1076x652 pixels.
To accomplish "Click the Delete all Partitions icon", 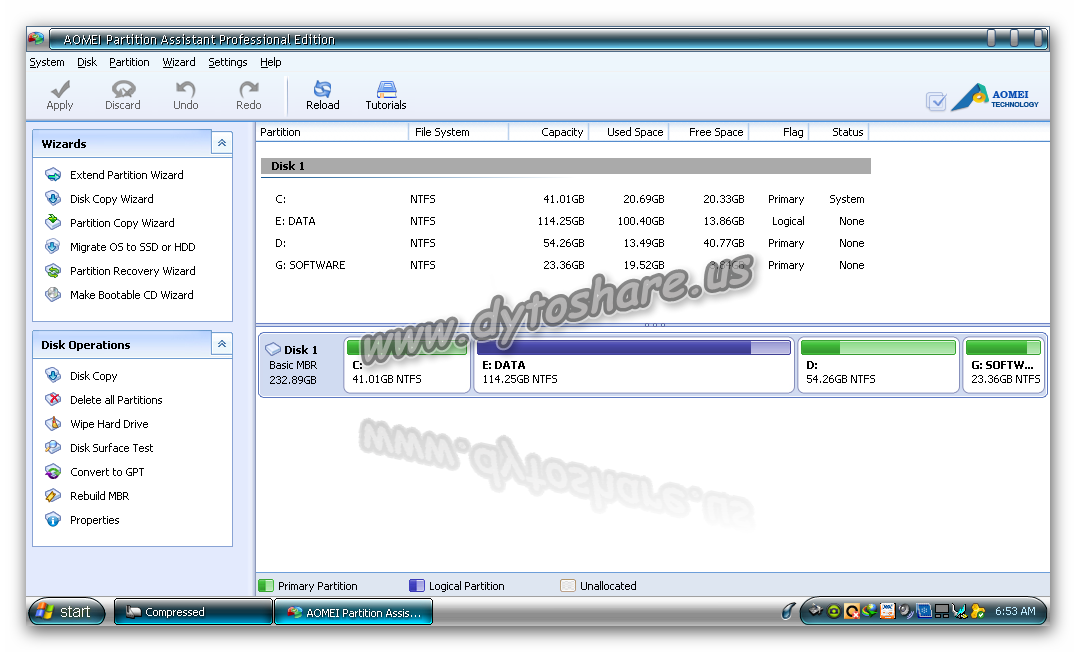I will pos(53,399).
